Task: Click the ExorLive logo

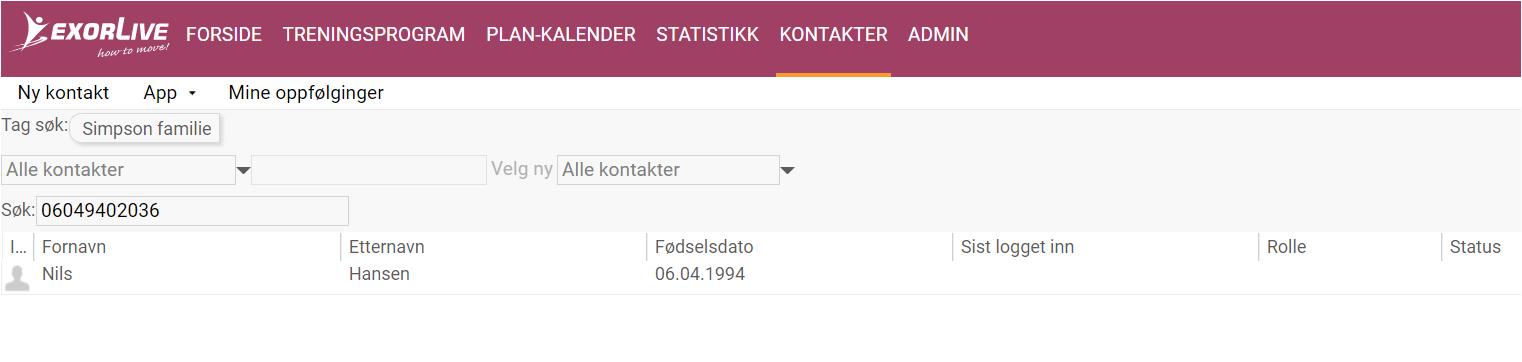Action: 90,35
